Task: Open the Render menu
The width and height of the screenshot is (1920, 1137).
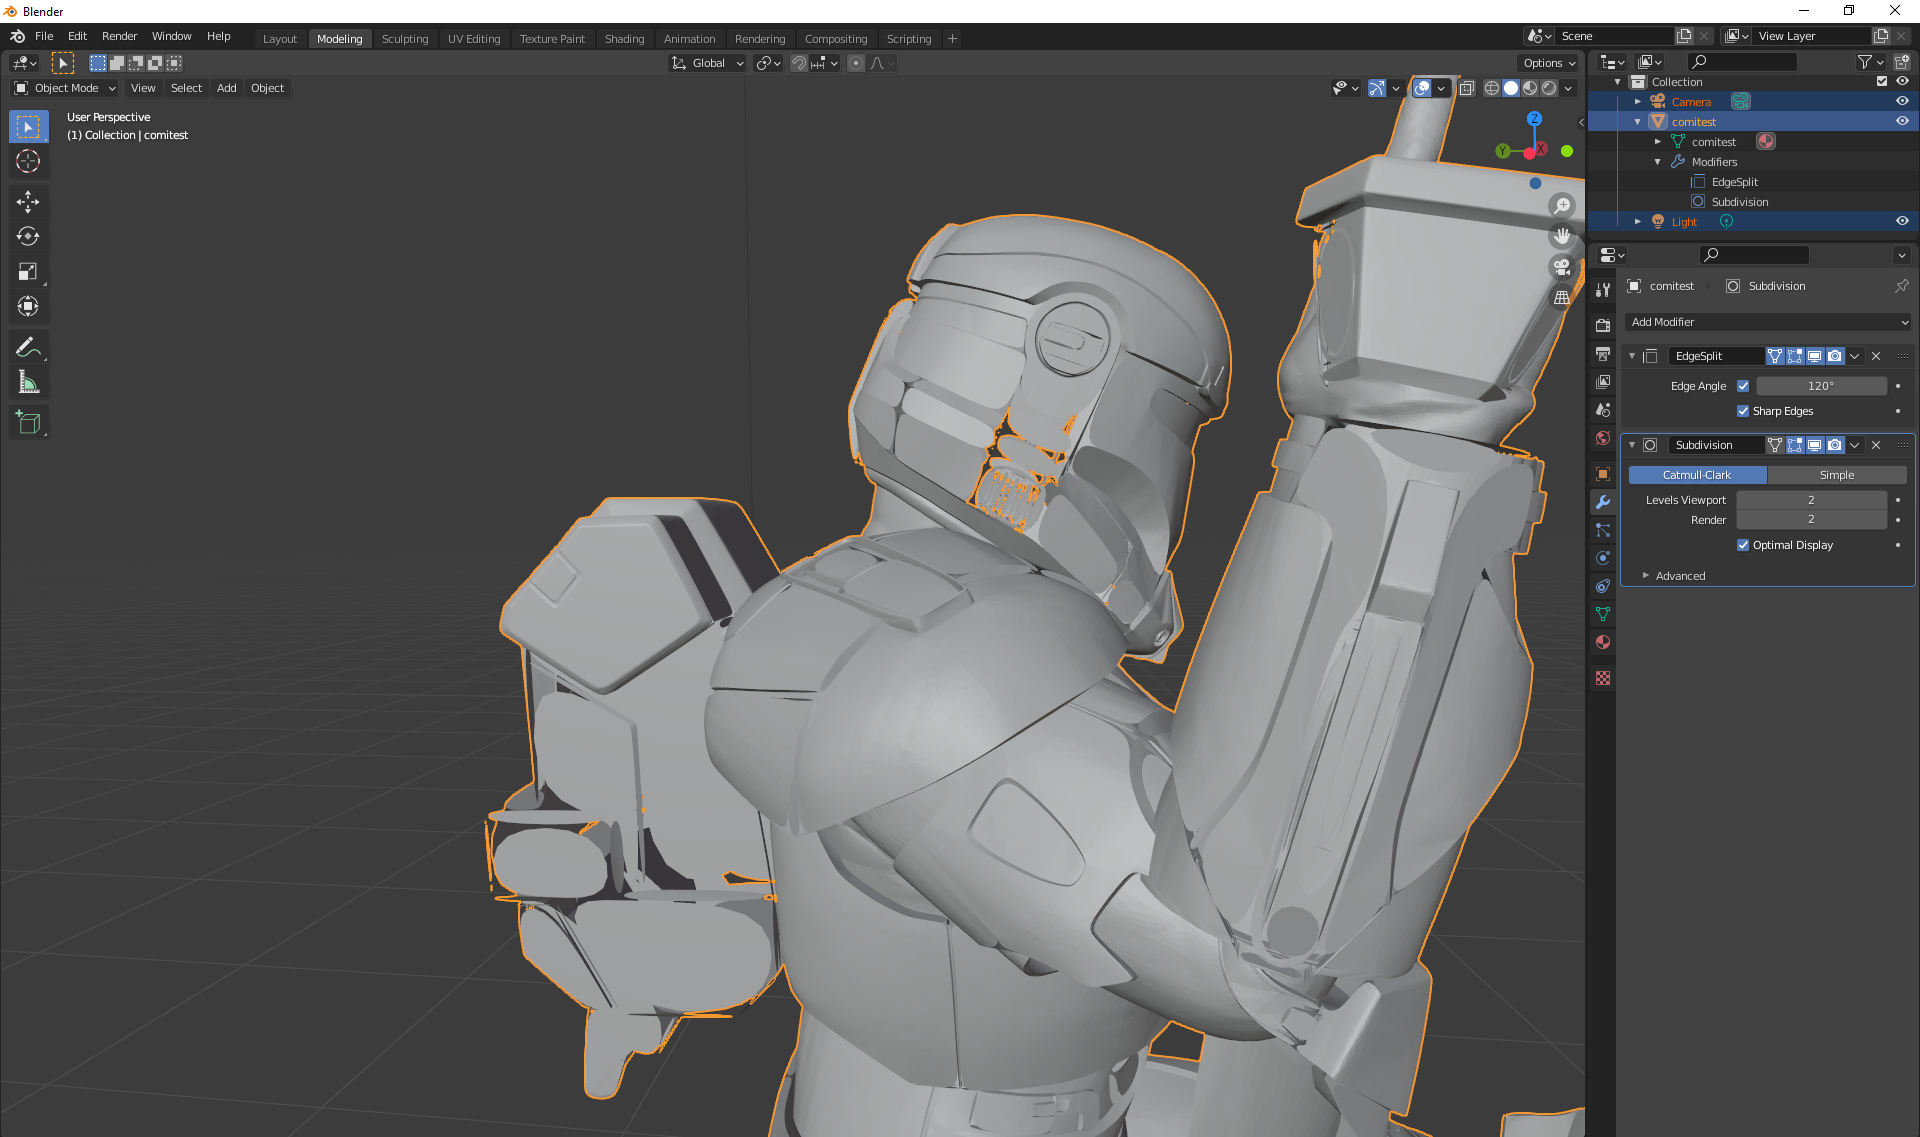Action: click(119, 36)
